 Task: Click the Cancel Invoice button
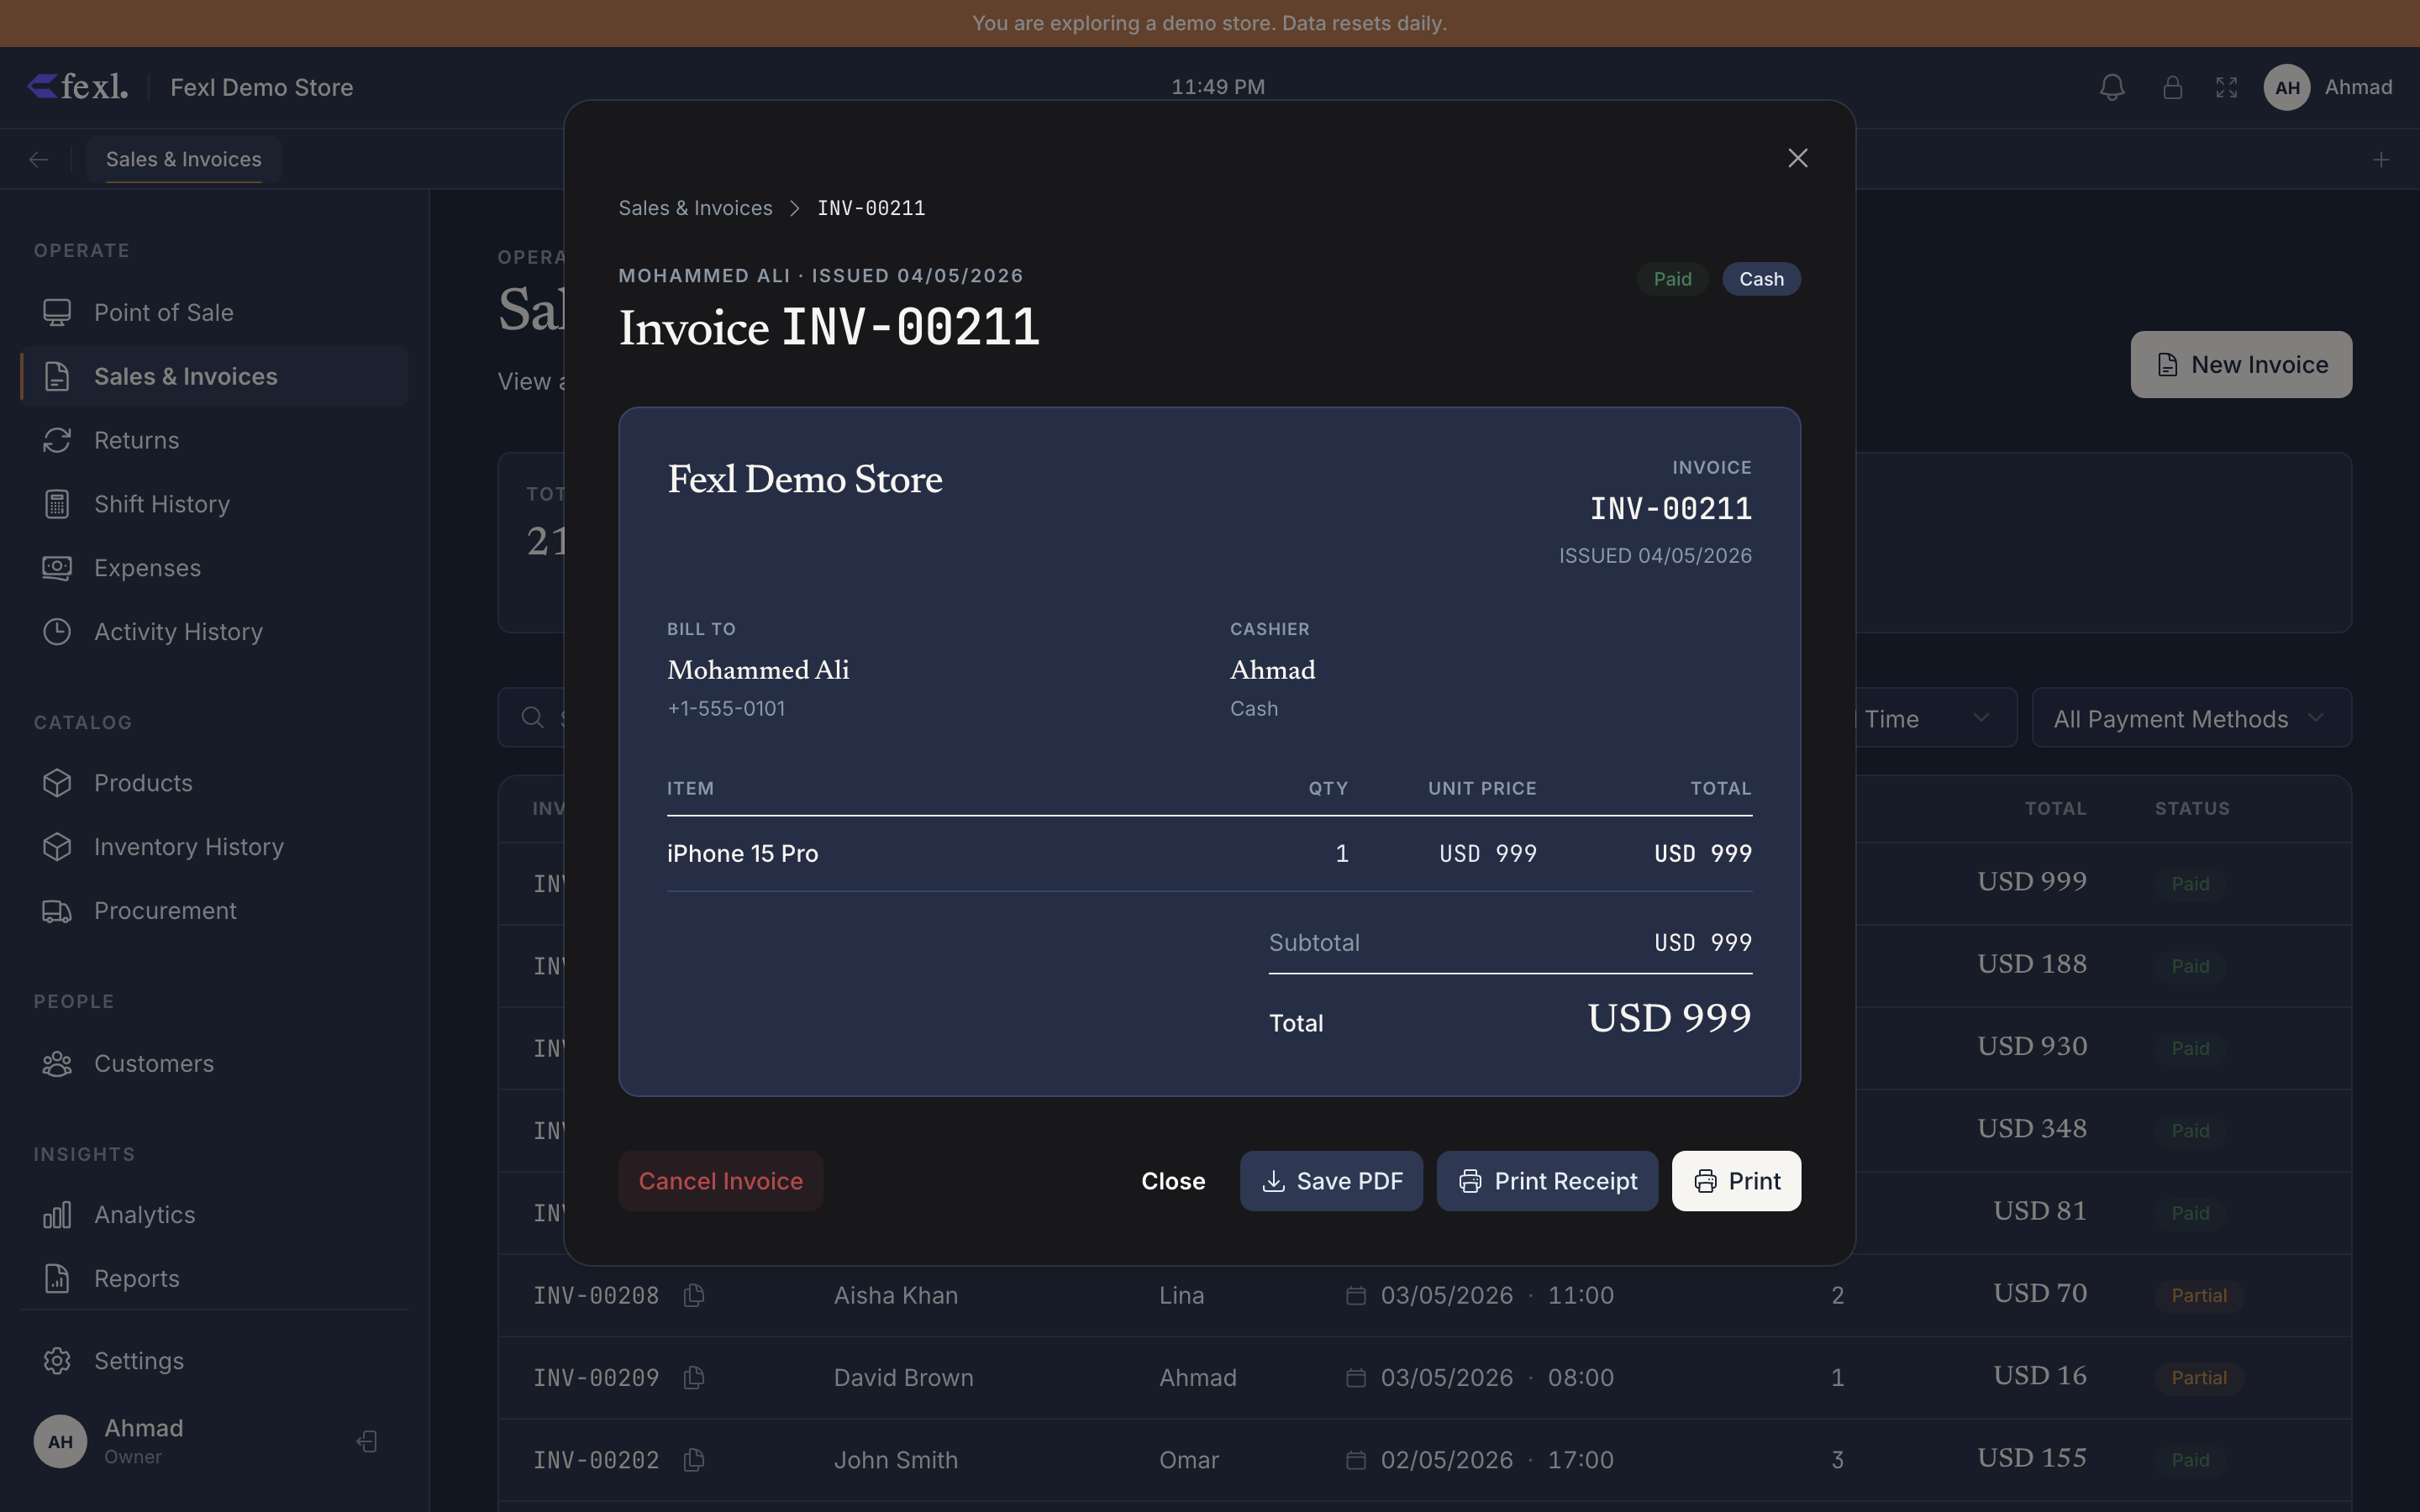(x=720, y=1181)
